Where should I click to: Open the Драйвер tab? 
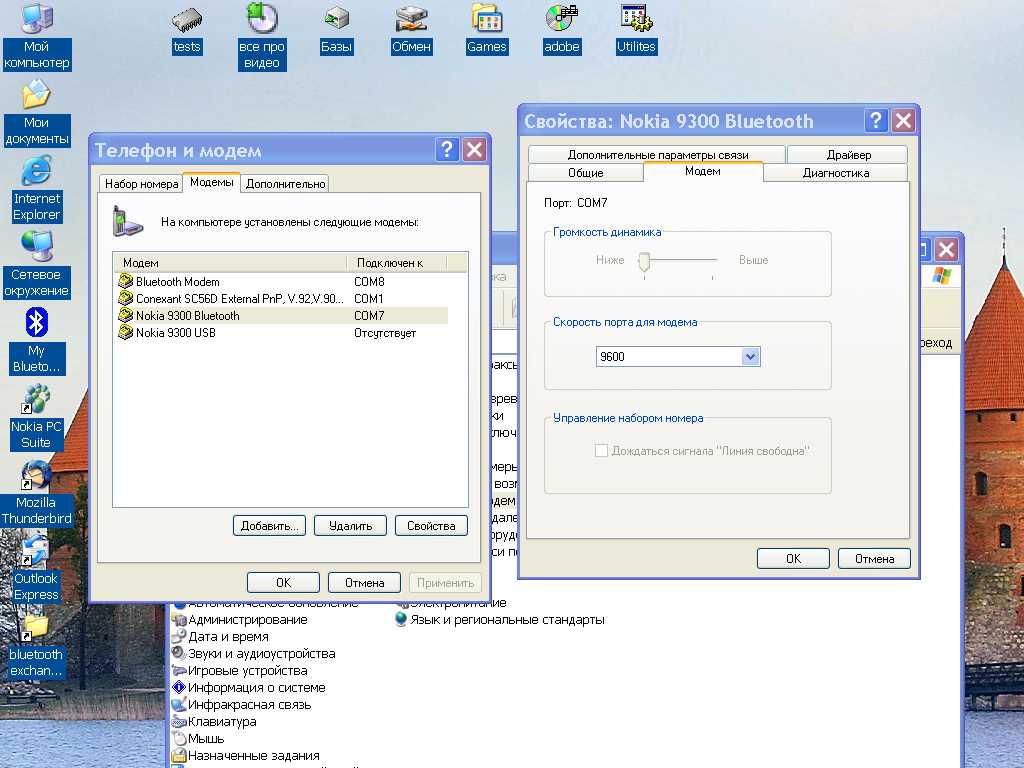click(x=848, y=155)
